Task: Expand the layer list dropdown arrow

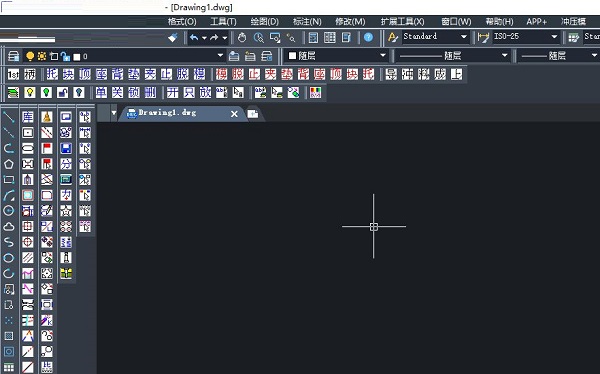Action: (x=220, y=56)
